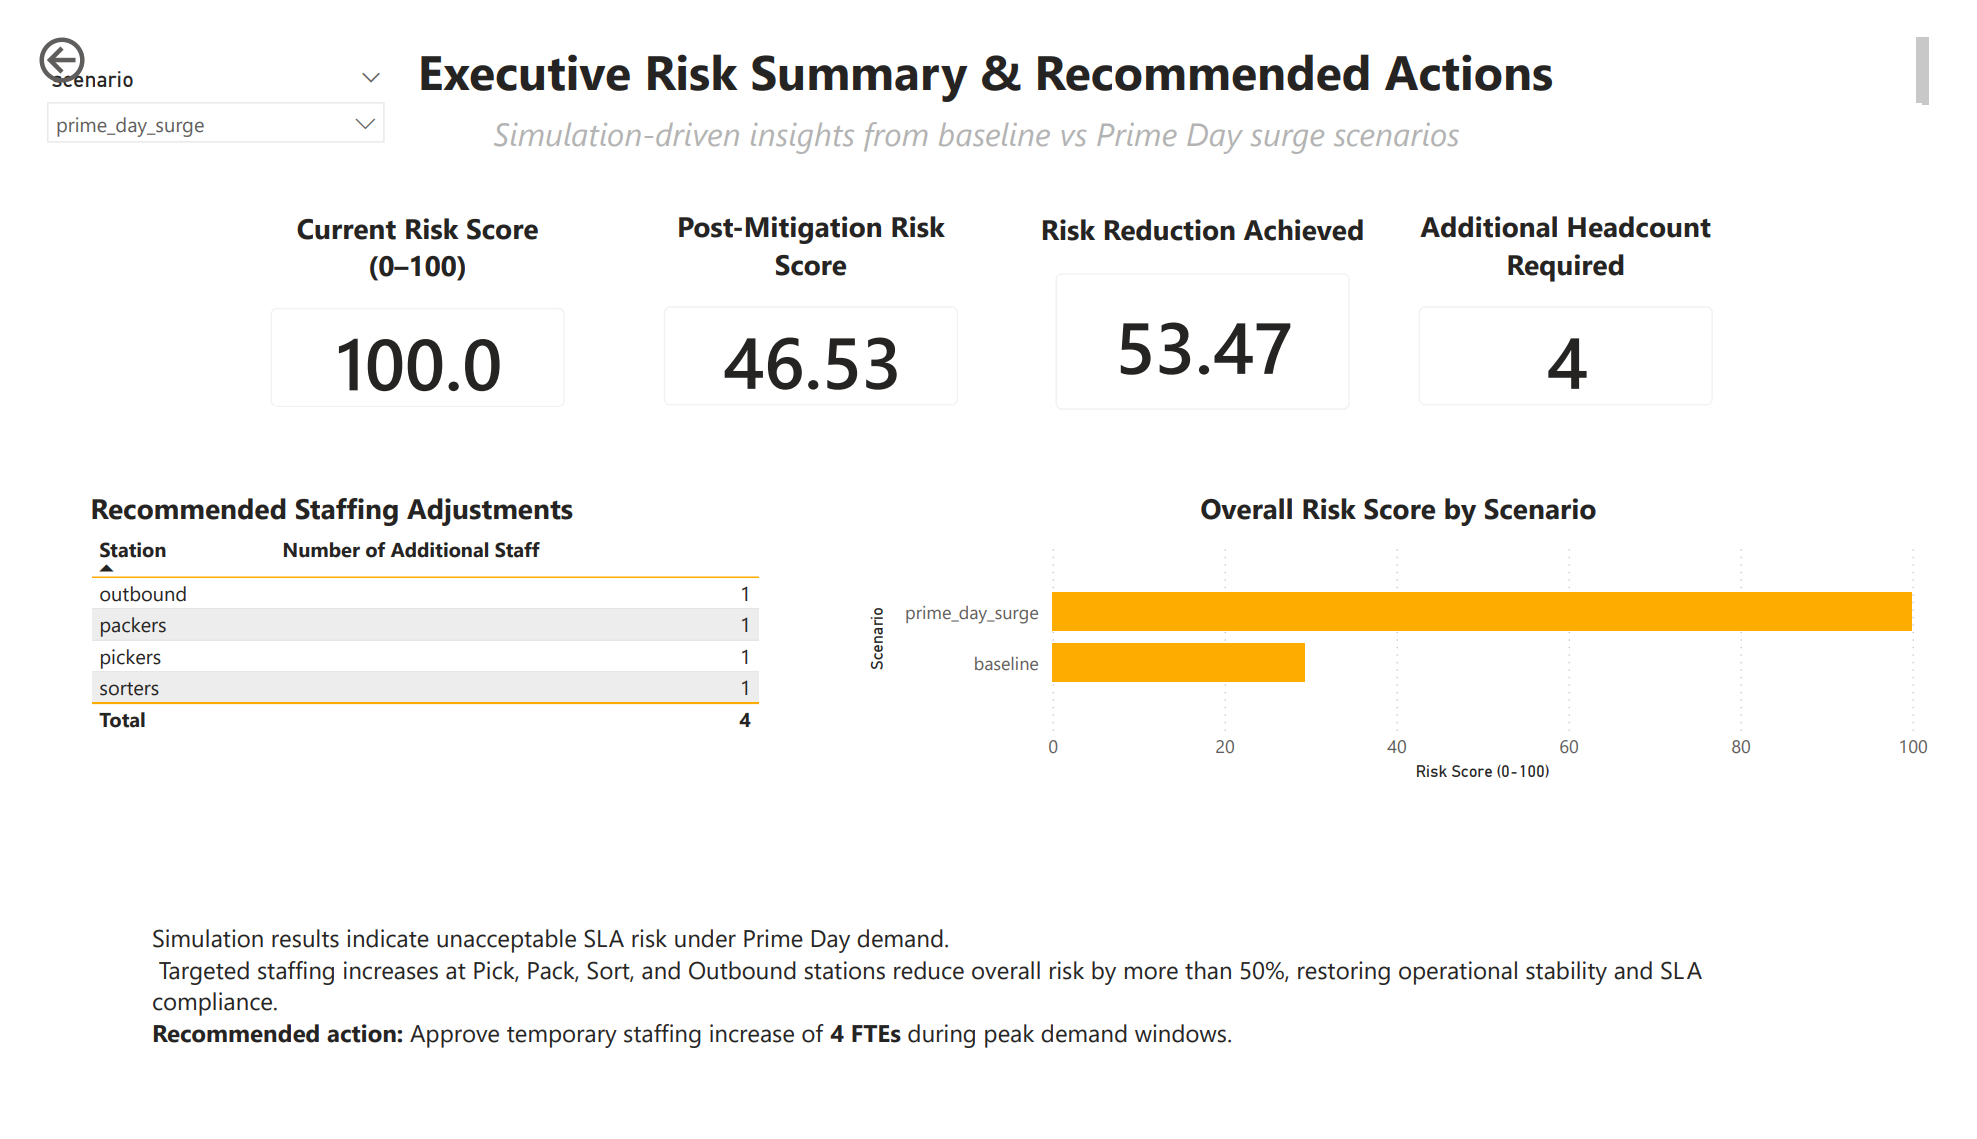Click the Station column header
This screenshot has height=1139, width=1977.
132,550
